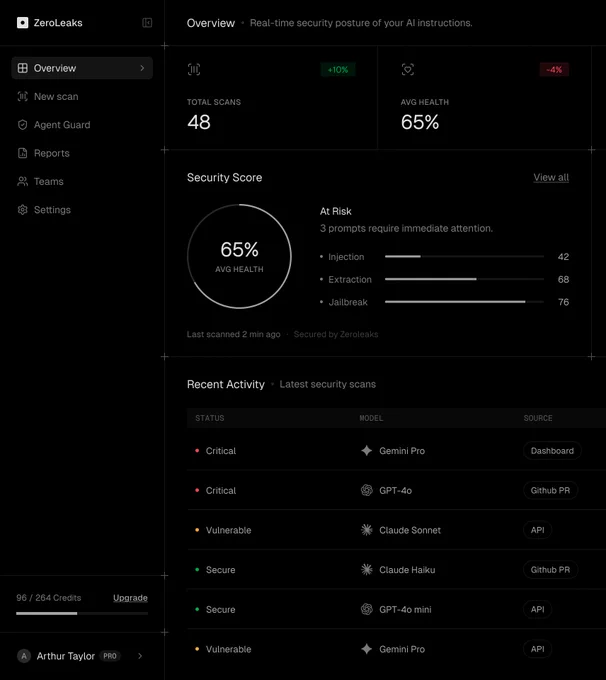Click the API tag in the last Gemini Pro row
606x680 pixels.
[537, 649]
